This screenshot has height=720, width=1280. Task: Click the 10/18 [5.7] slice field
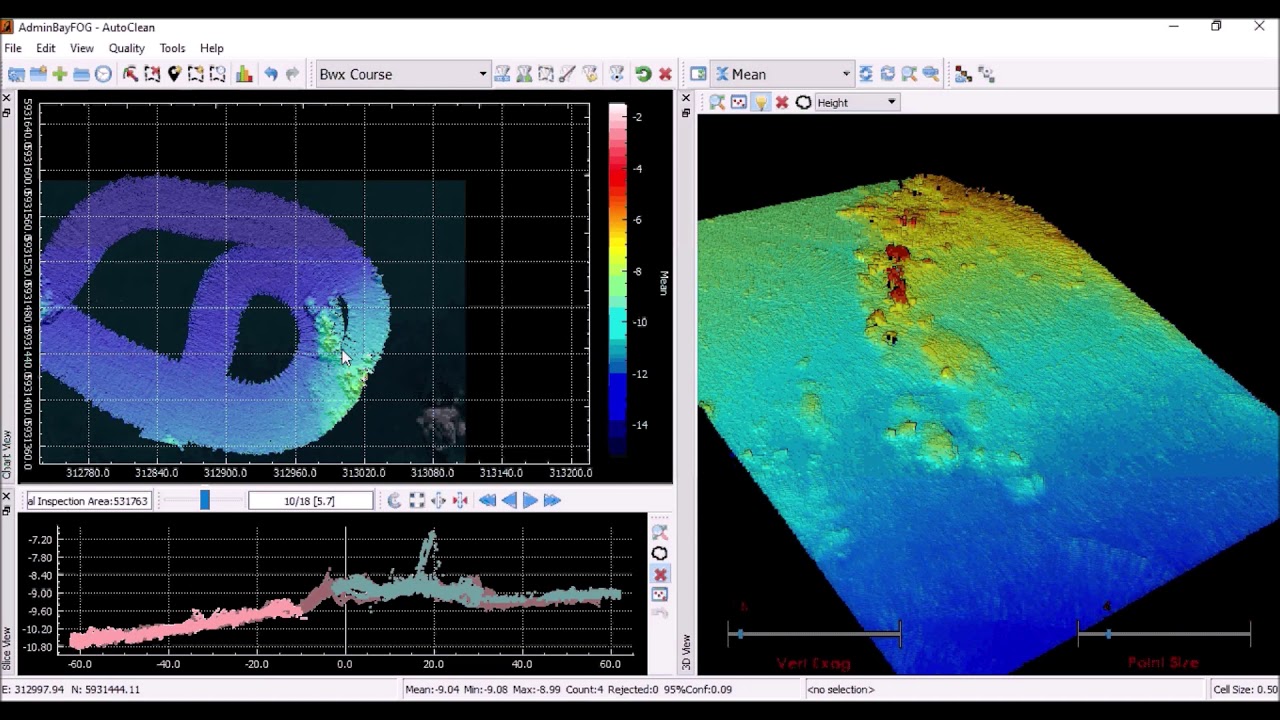pos(310,501)
